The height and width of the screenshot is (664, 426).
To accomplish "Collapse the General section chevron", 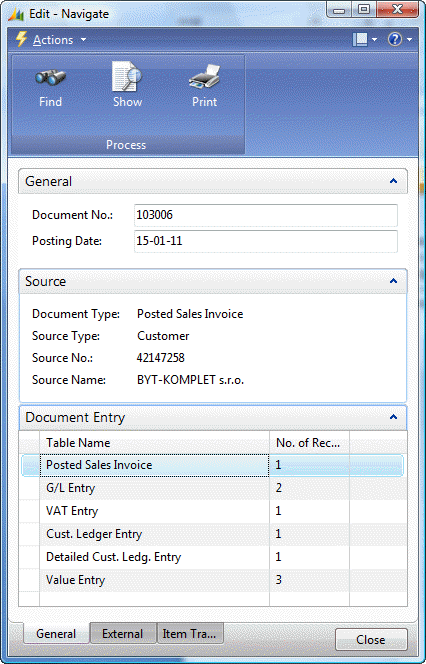I will tap(393, 181).
